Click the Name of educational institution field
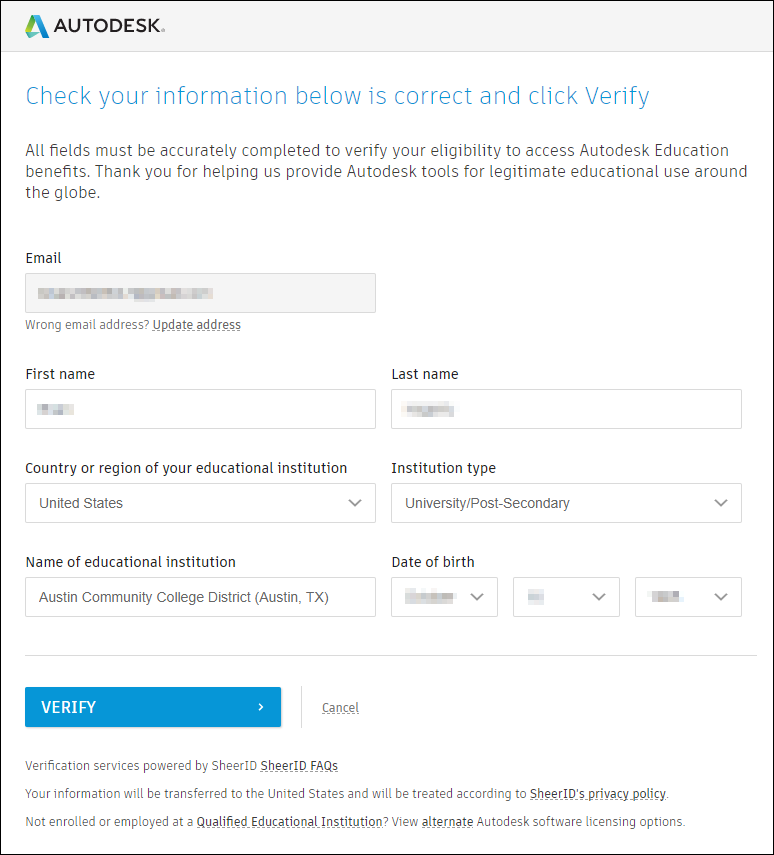This screenshot has width=774, height=855. coord(200,597)
